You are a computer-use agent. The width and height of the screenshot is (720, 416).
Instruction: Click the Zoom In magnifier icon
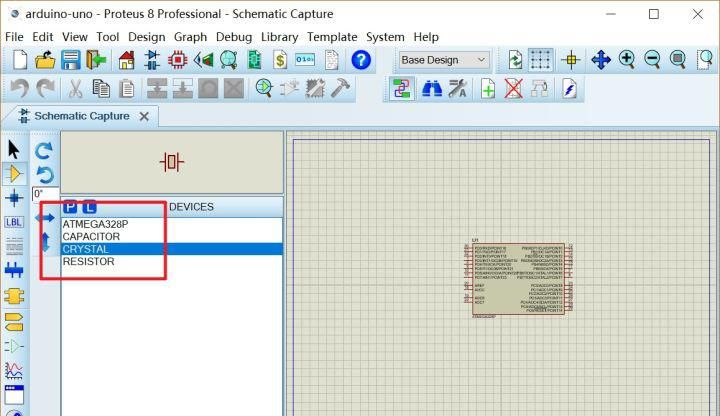point(627,60)
